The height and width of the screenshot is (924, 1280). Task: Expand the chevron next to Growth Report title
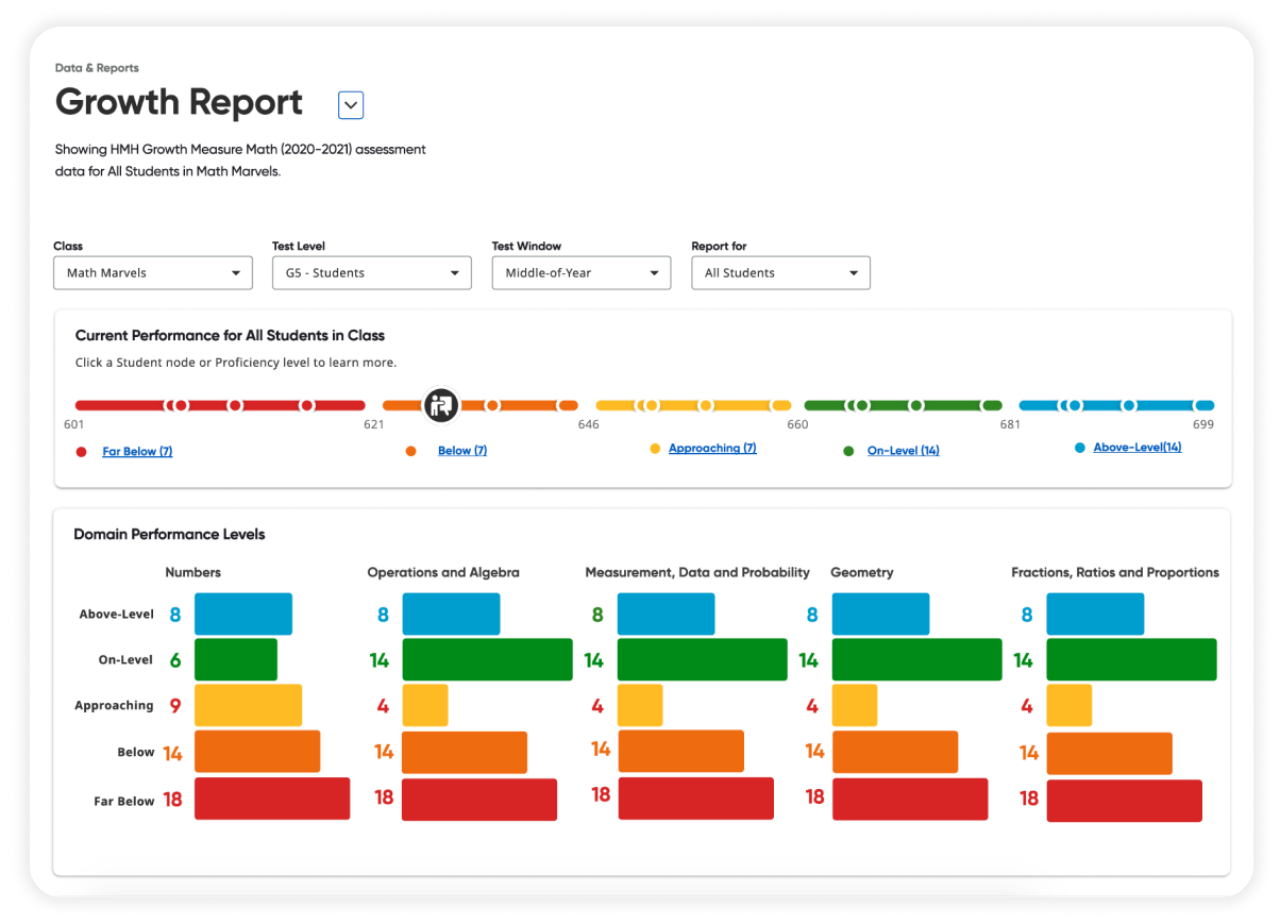[350, 104]
